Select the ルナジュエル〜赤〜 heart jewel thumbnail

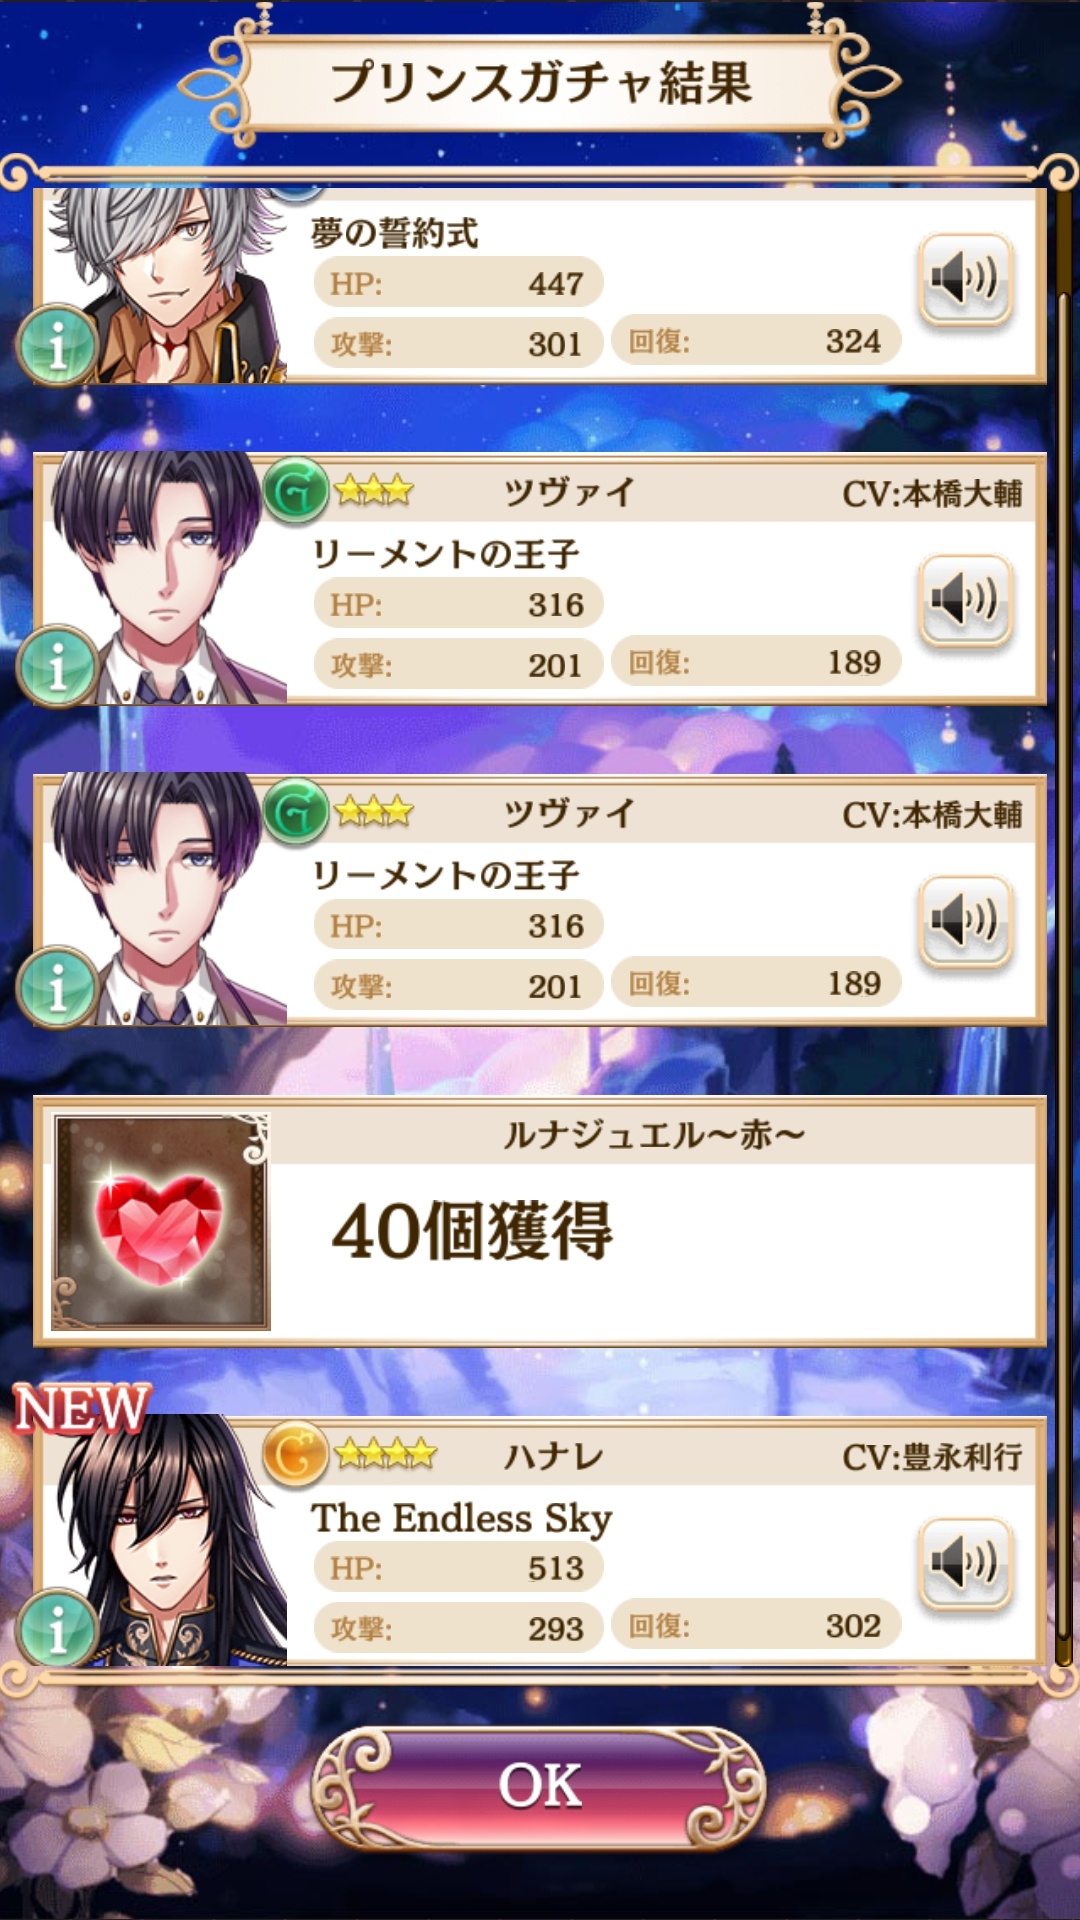(160, 1222)
